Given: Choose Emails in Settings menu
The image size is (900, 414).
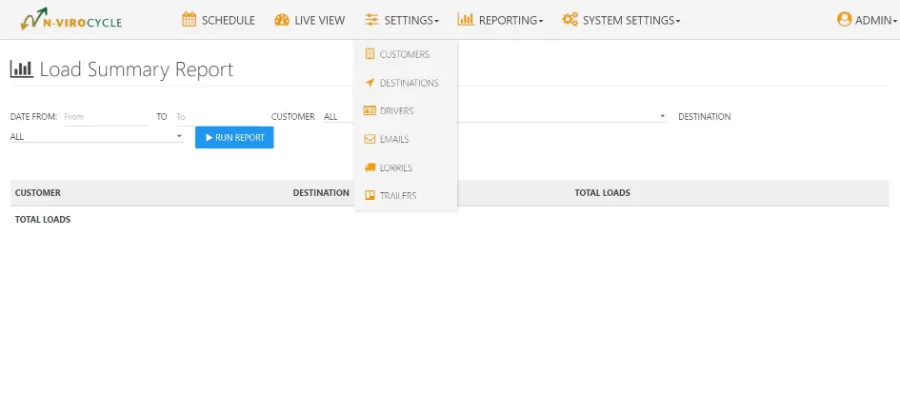Looking at the screenshot, I should point(394,140).
